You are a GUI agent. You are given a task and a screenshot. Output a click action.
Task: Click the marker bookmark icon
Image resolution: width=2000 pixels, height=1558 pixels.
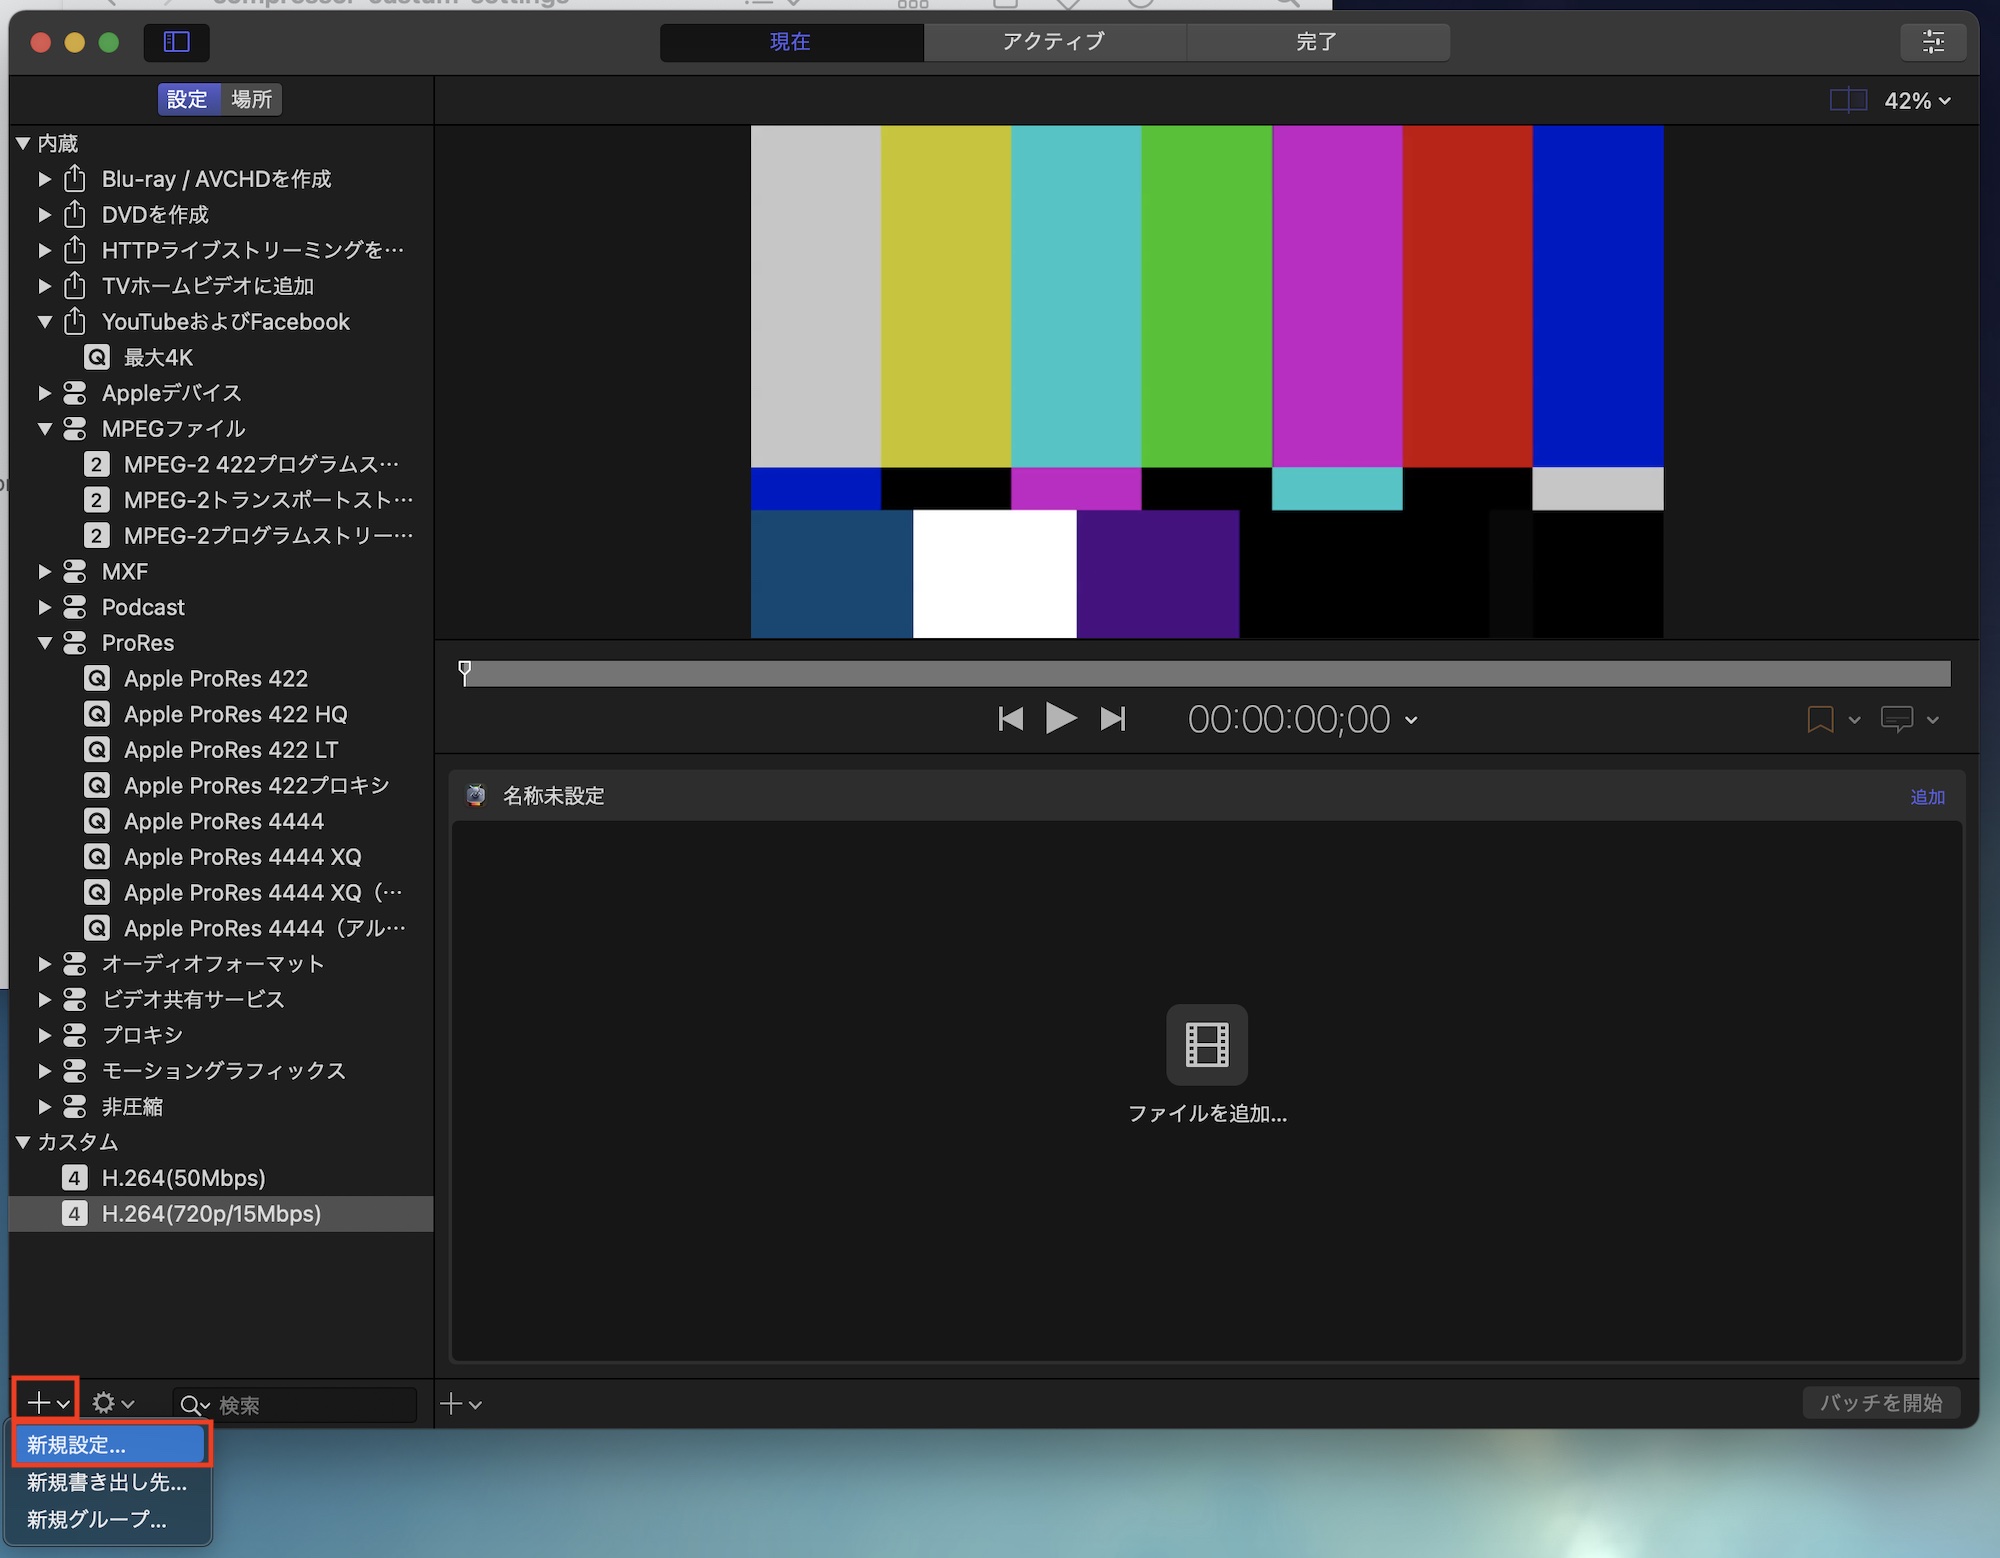pyautogui.click(x=1820, y=719)
